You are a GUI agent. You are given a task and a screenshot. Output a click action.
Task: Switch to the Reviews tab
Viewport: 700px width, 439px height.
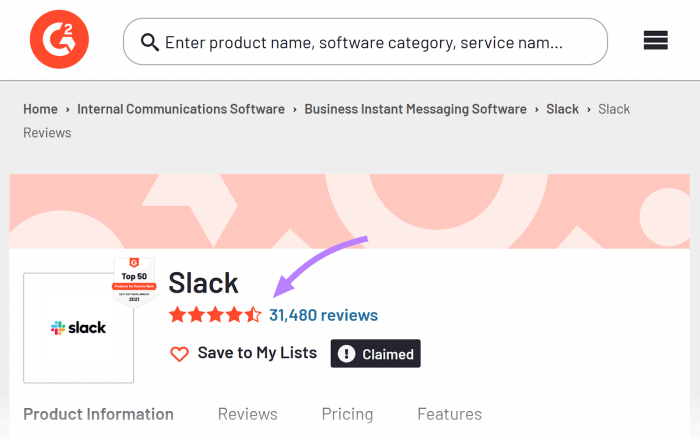click(x=247, y=414)
